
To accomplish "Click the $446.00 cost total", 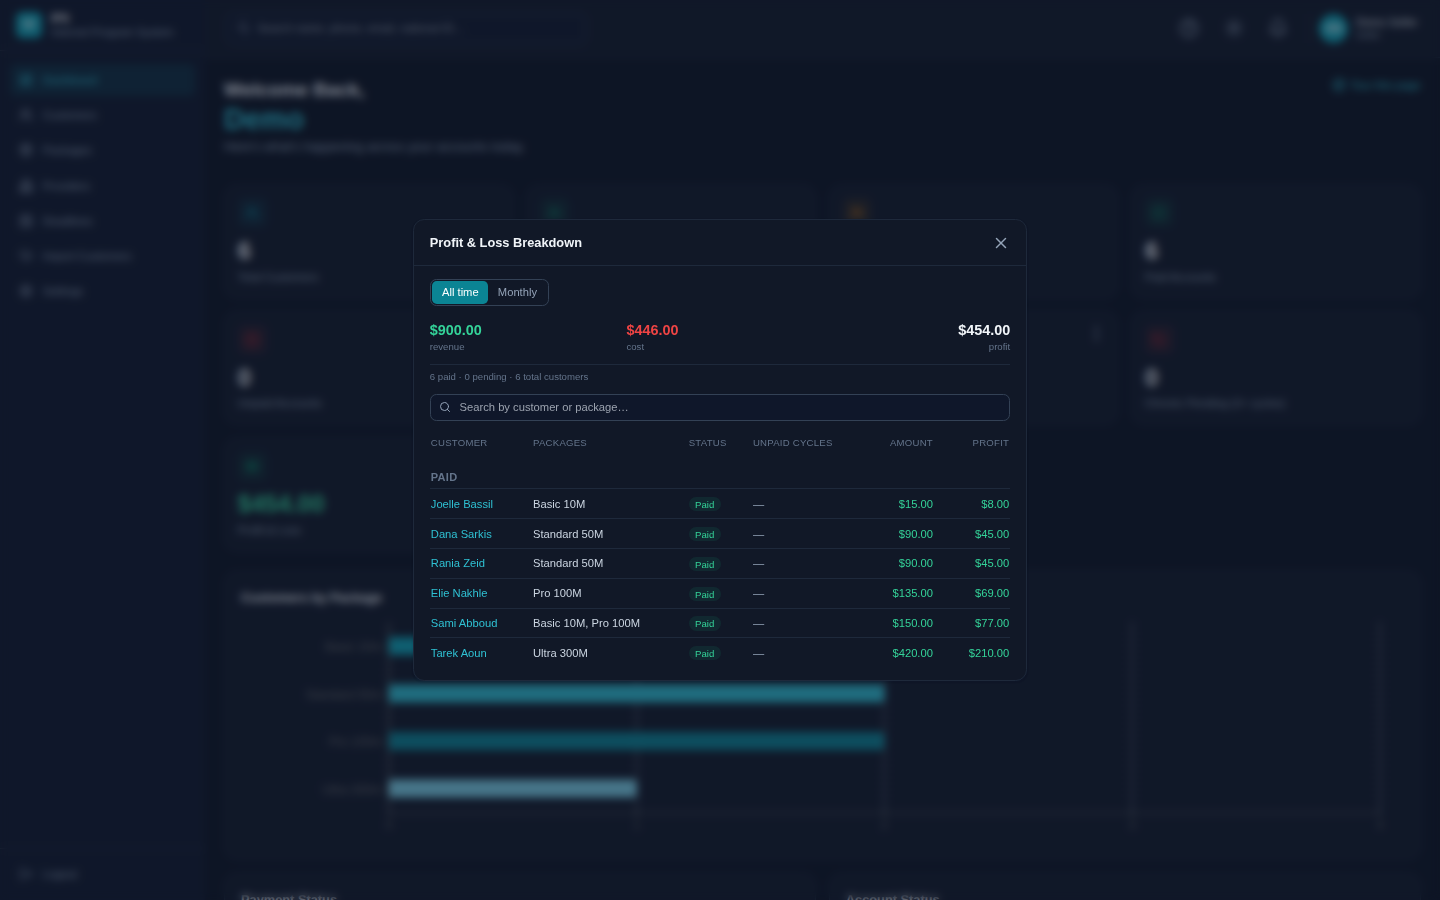I will (x=652, y=330).
